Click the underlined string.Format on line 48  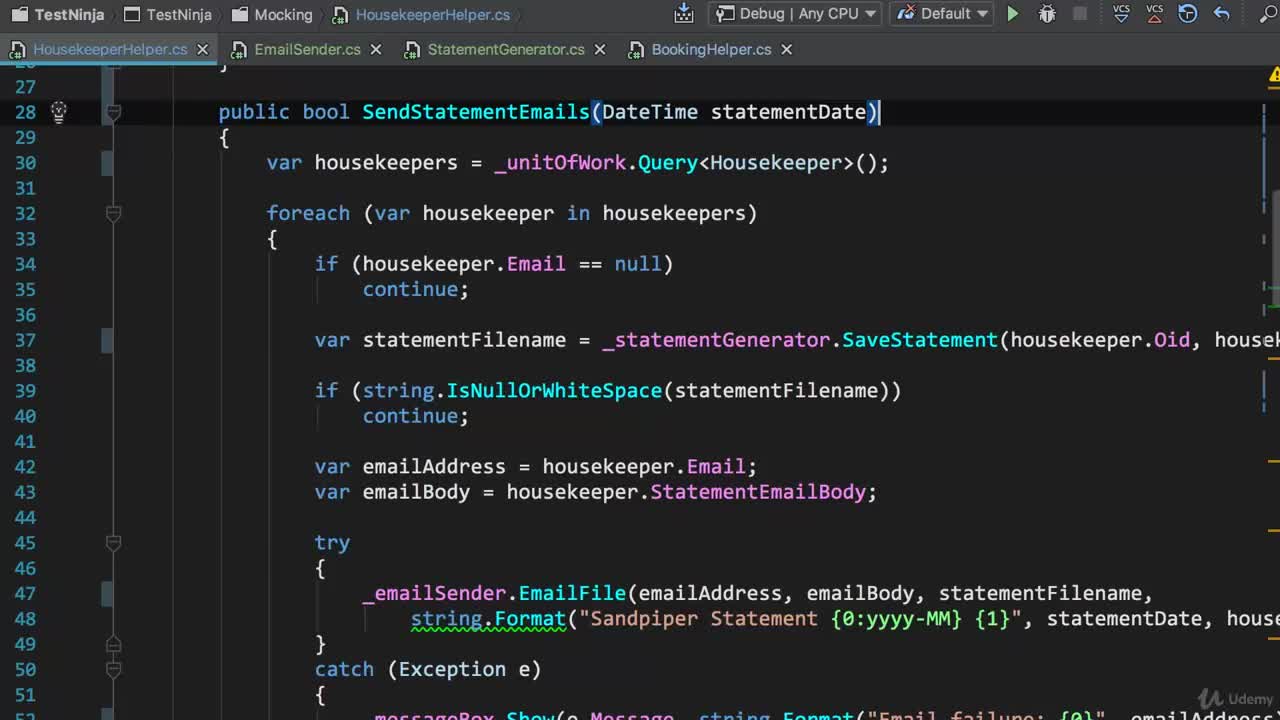click(x=488, y=619)
